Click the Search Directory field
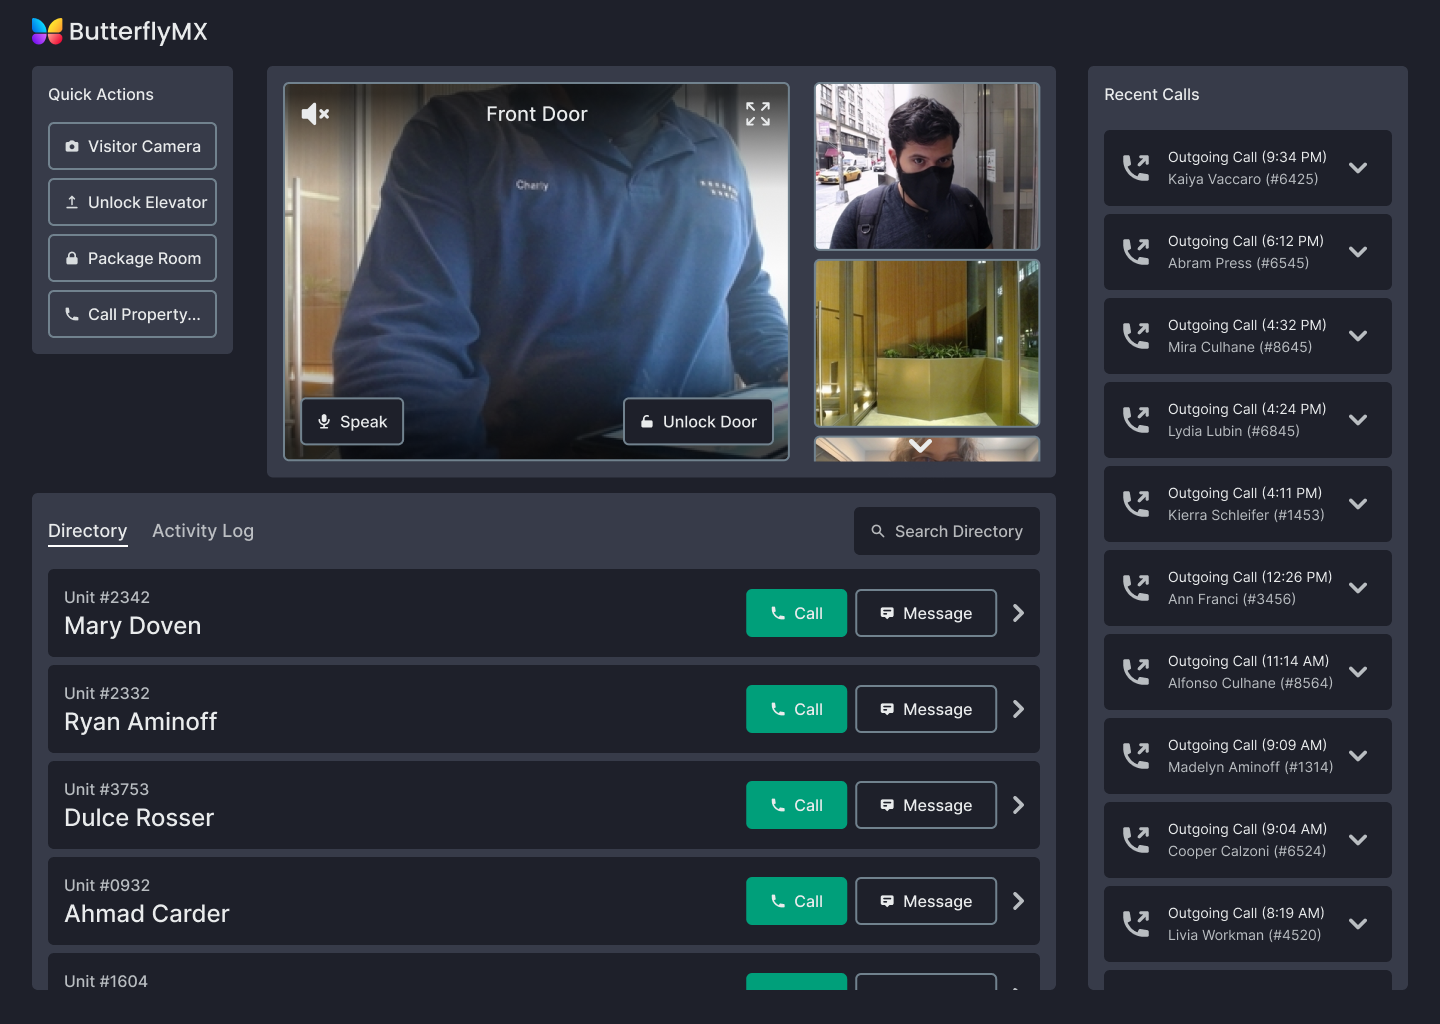Image resolution: width=1440 pixels, height=1024 pixels. (x=946, y=531)
